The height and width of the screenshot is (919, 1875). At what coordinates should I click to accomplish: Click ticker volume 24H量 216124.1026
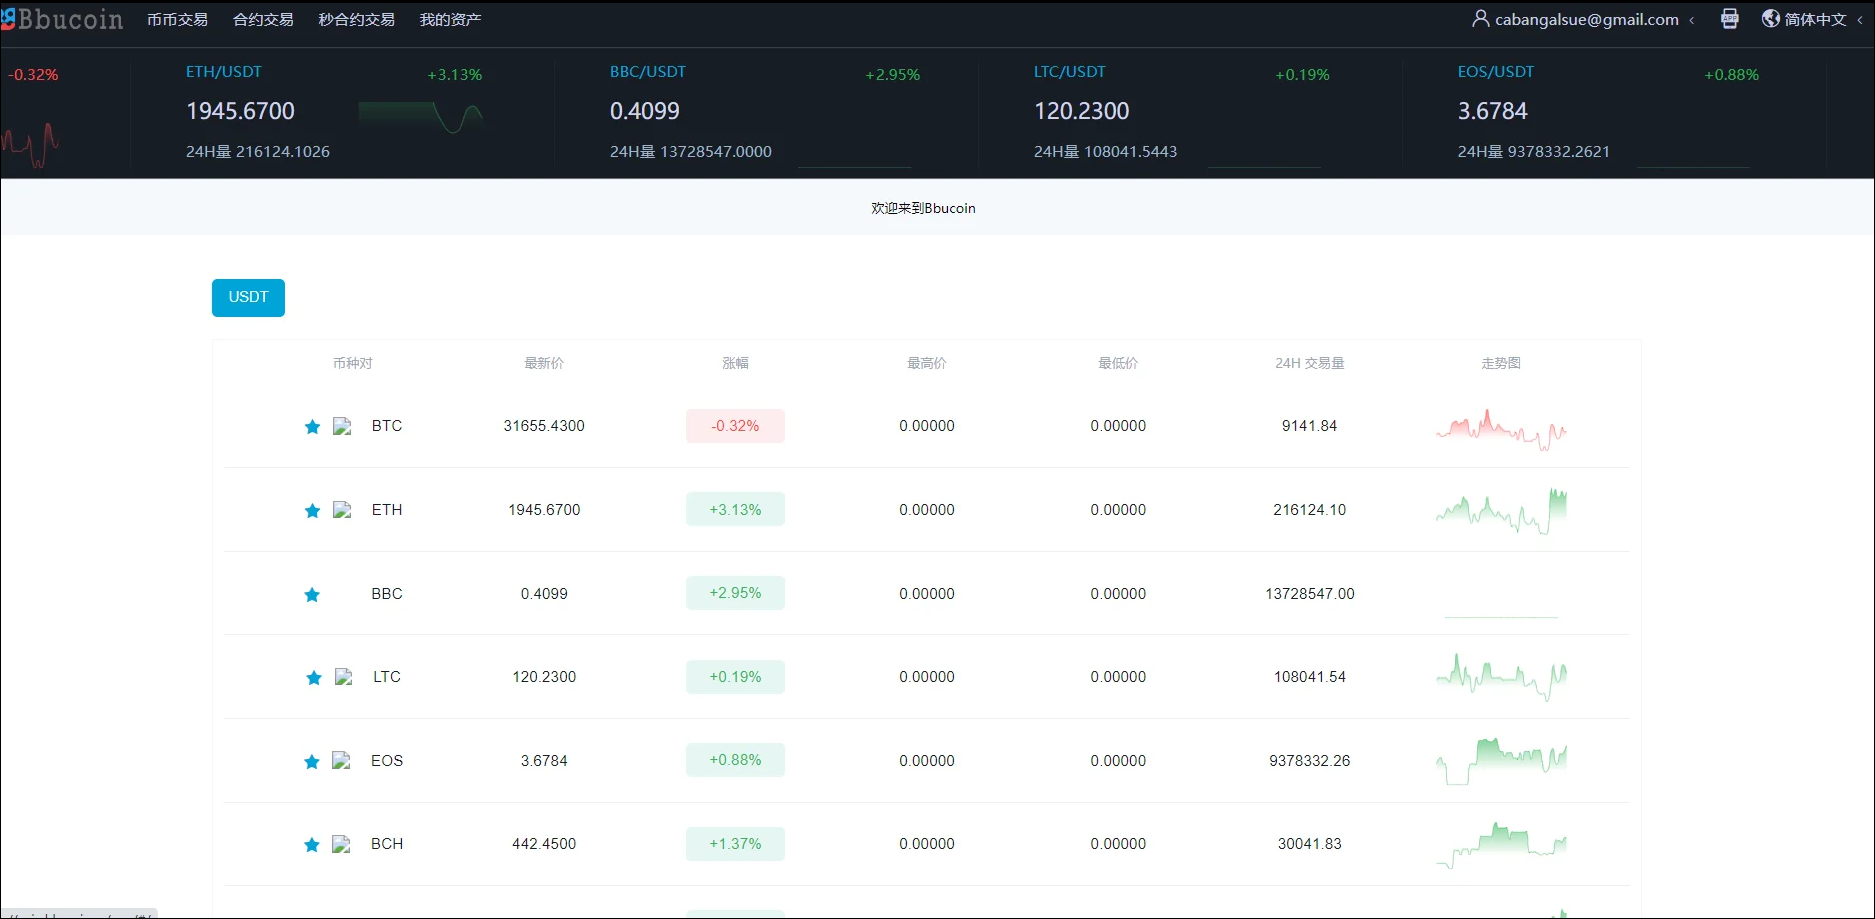tap(258, 152)
